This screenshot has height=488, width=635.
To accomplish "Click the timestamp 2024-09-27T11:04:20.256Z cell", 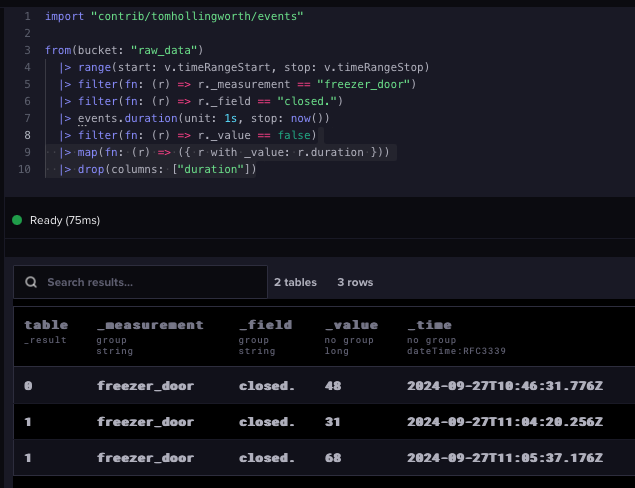I will [x=505, y=422].
